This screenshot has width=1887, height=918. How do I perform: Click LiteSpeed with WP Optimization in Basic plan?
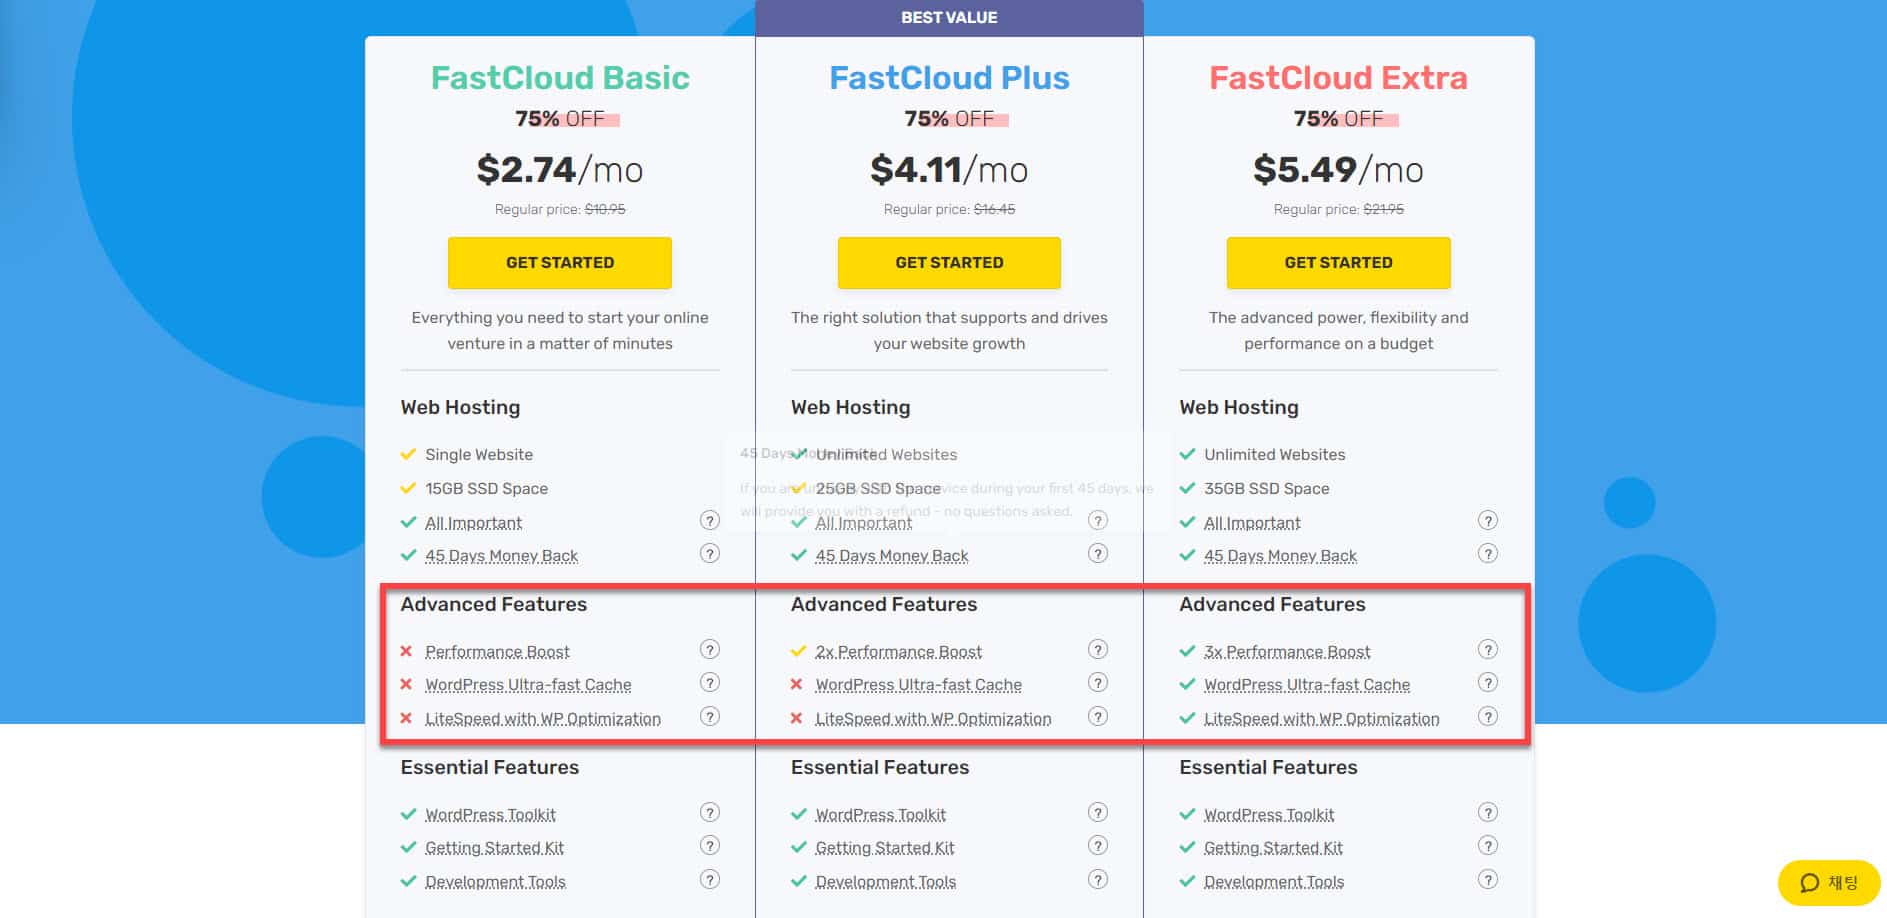[543, 718]
